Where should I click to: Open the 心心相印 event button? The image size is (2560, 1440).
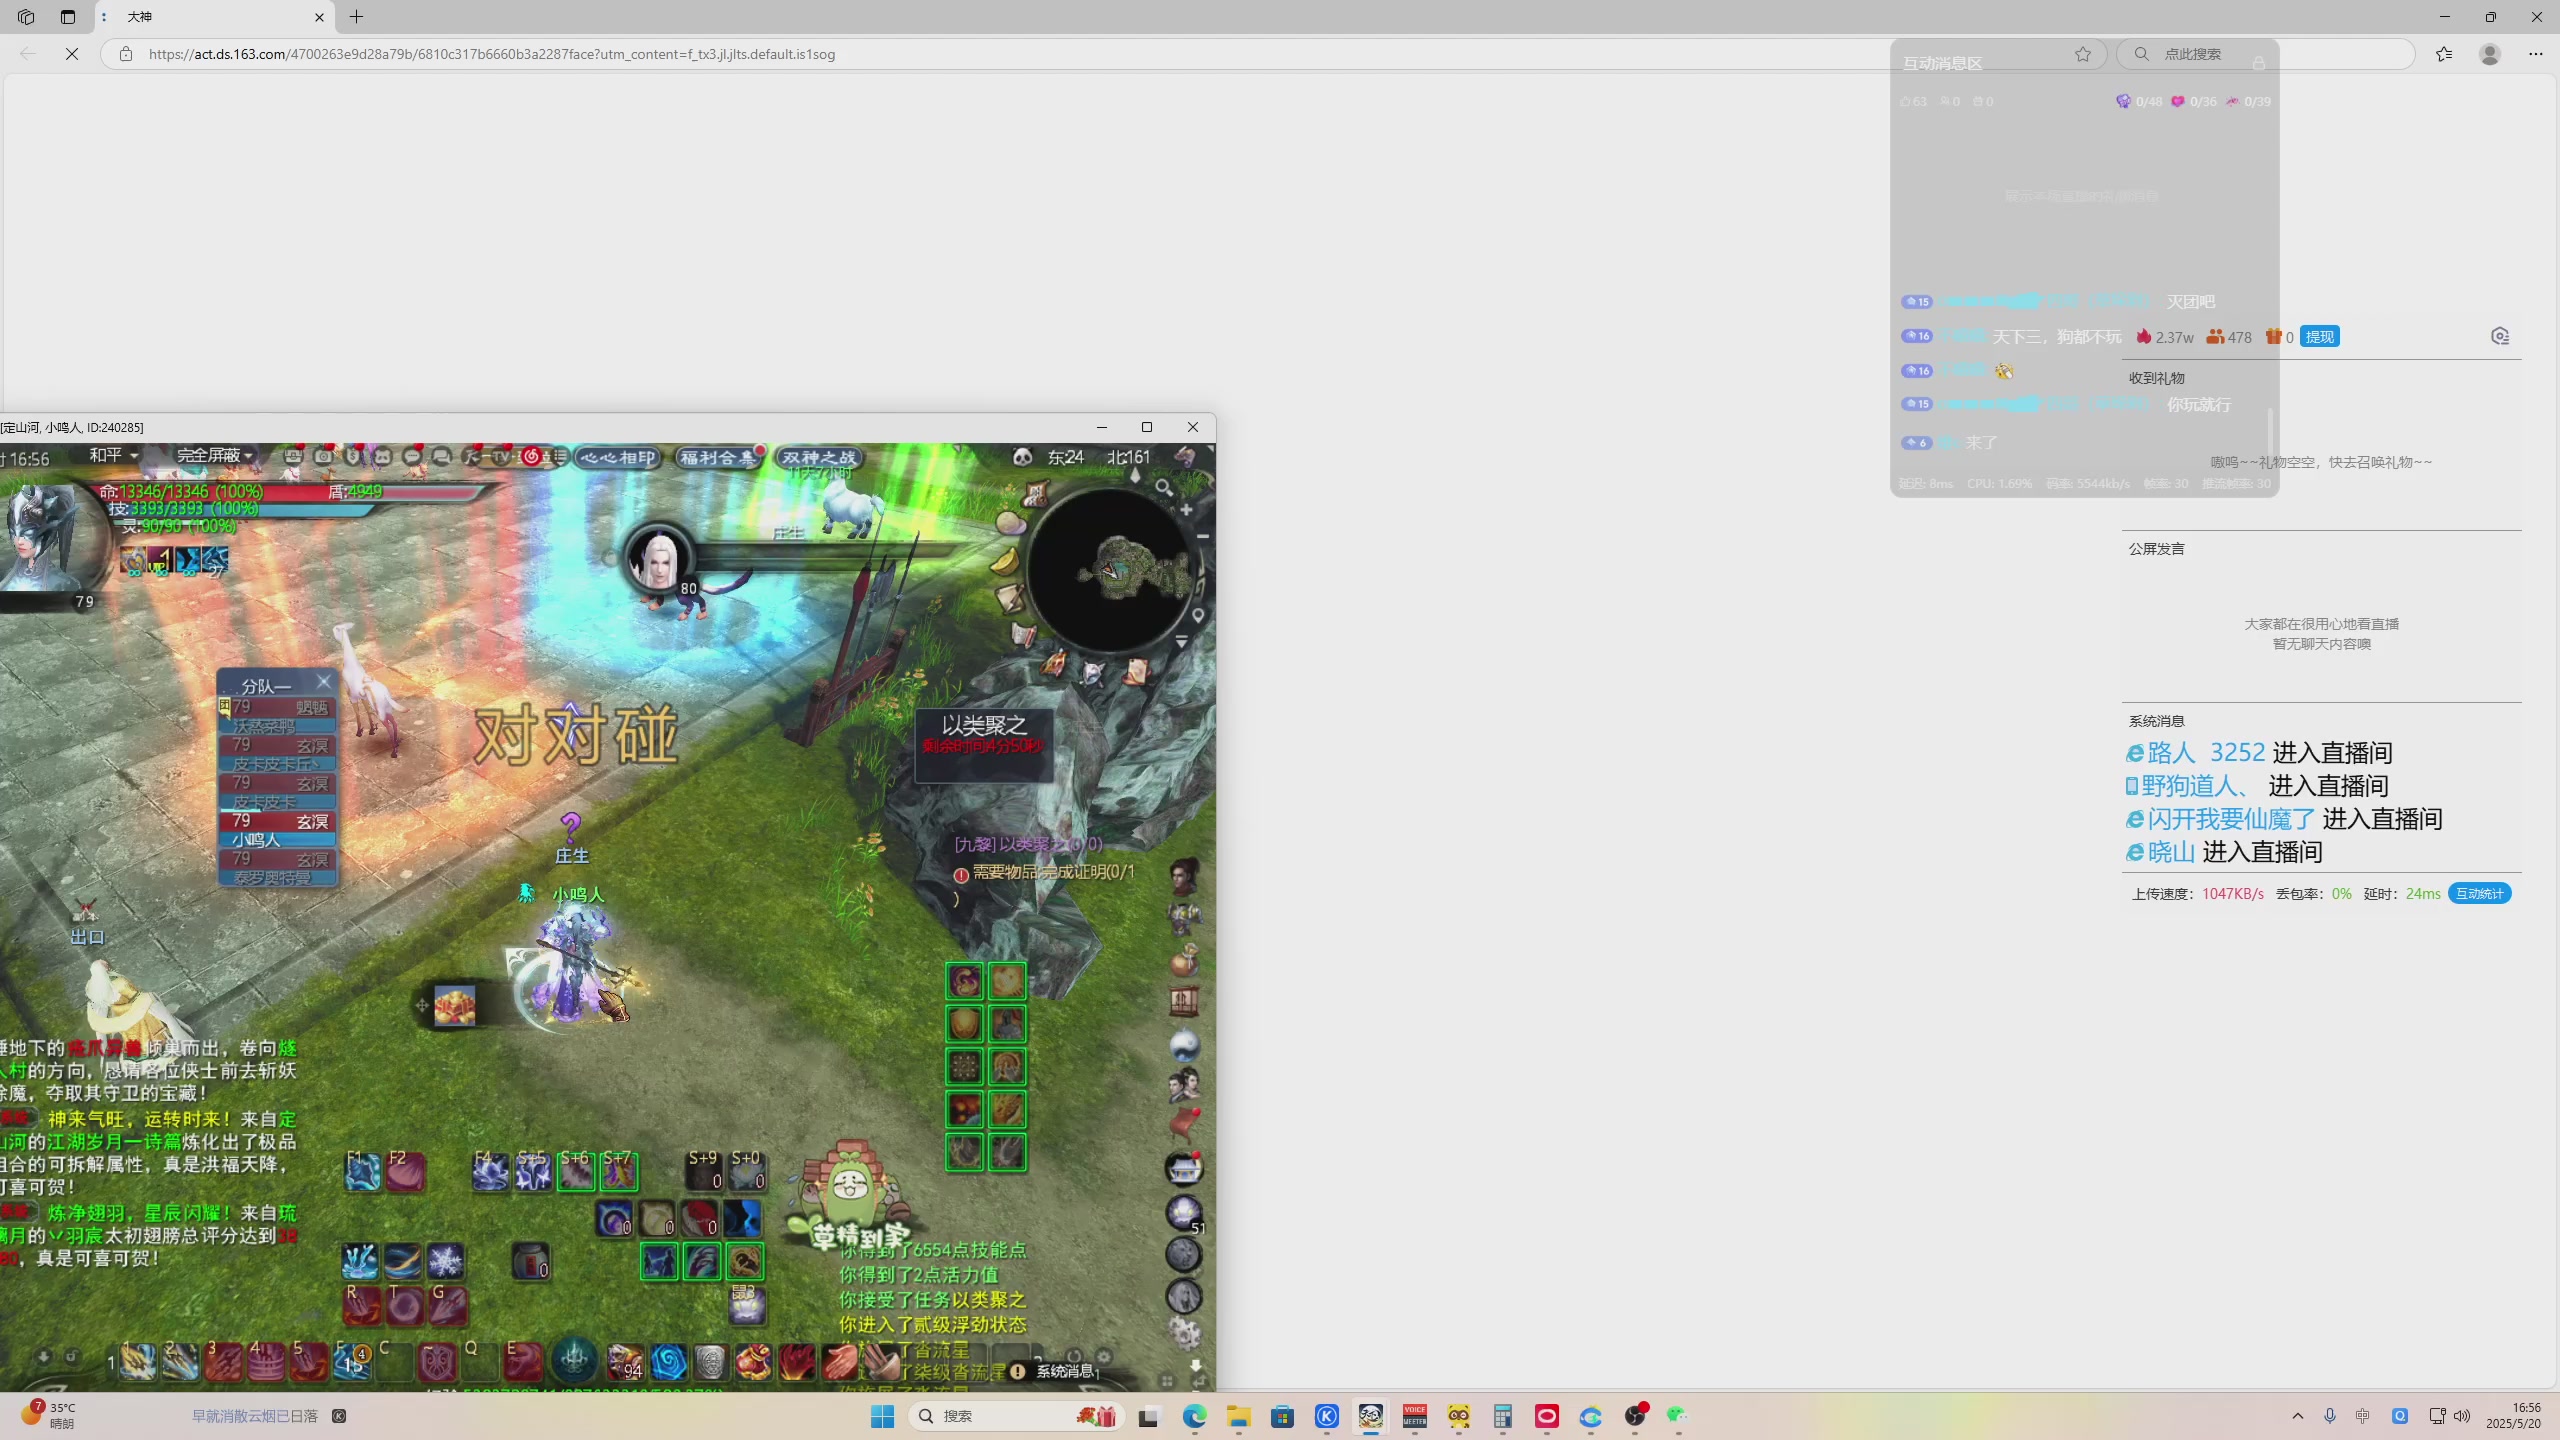coord(619,458)
